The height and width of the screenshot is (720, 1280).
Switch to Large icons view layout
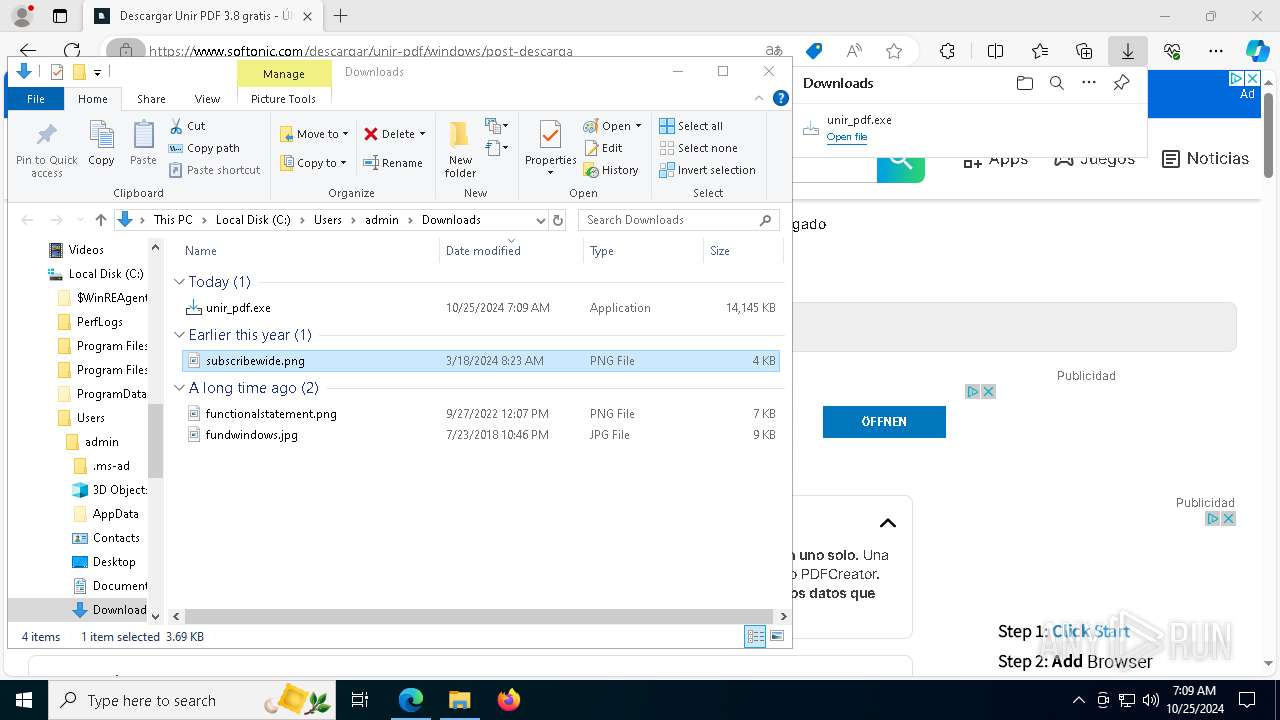[x=777, y=636]
